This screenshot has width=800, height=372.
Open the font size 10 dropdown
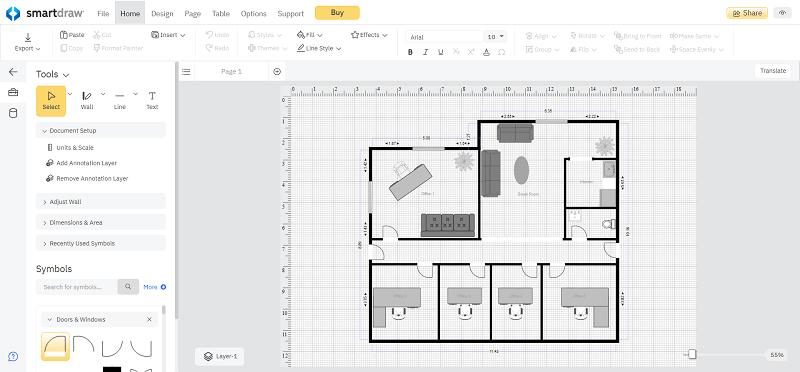[496, 37]
